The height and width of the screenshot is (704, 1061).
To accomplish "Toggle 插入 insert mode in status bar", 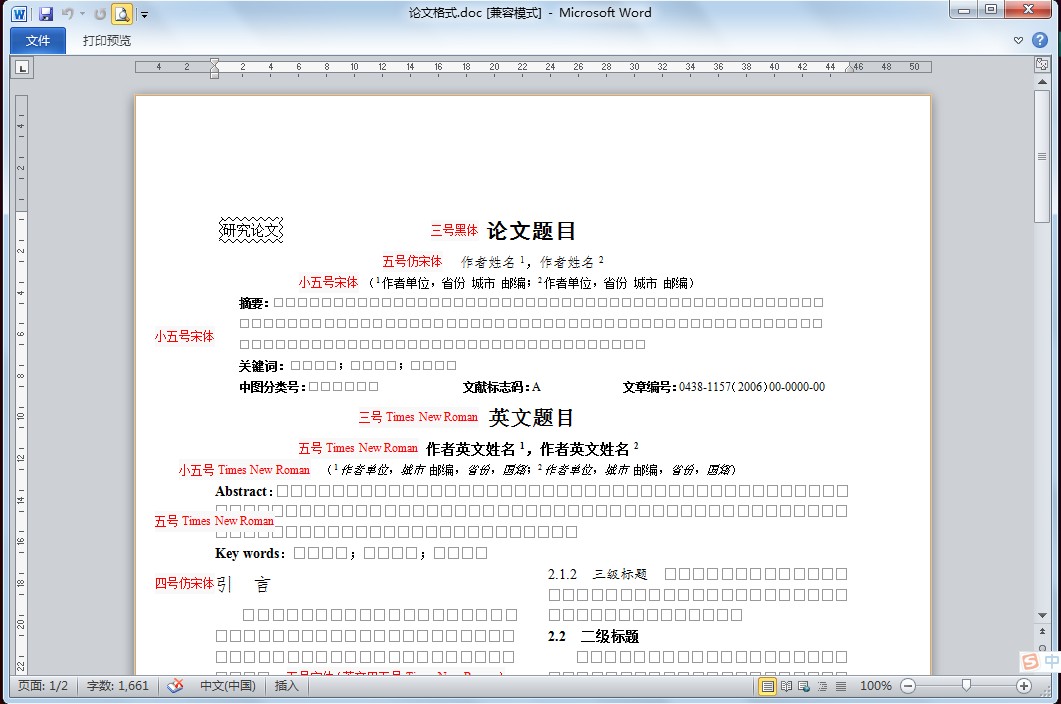I will pyautogui.click(x=286, y=686).
